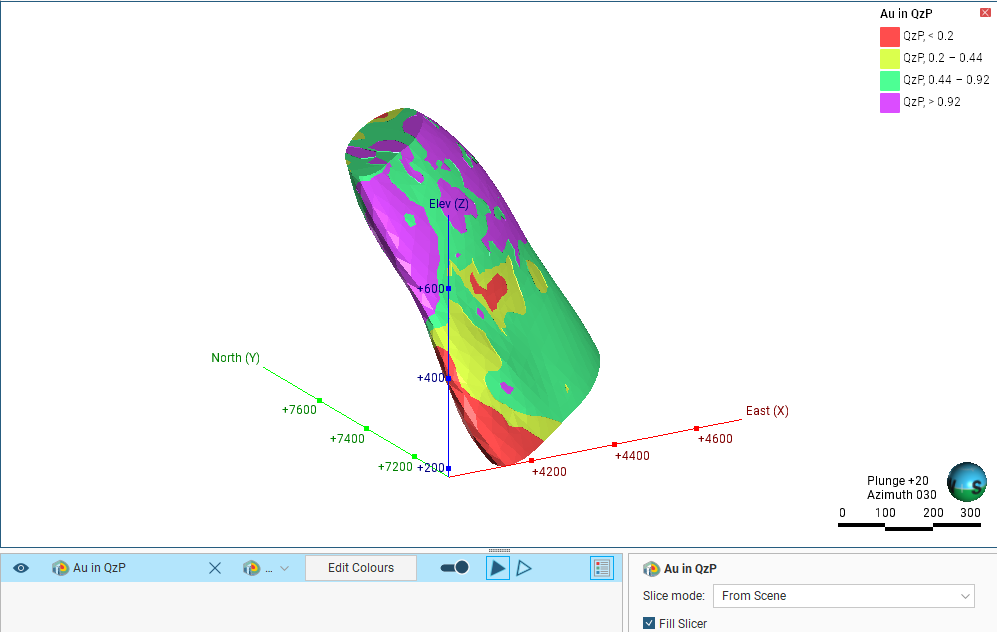Click the filled play triangle icon
Image resolution: width=997 pixels, height=632 pixels.
point(497,568)
